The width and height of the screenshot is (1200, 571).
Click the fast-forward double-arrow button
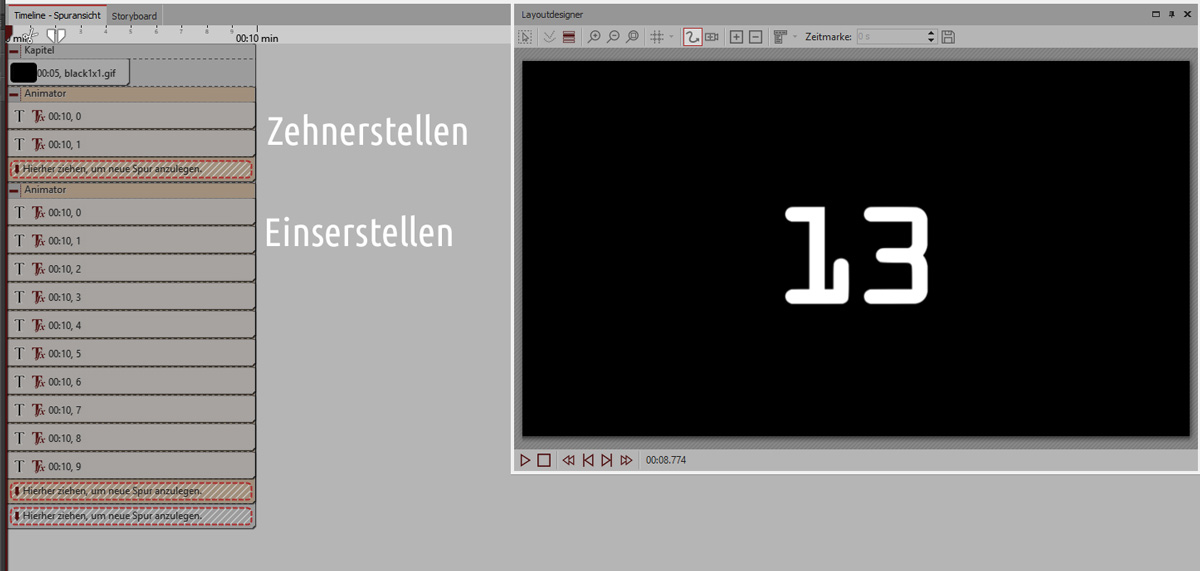(626, 460)
